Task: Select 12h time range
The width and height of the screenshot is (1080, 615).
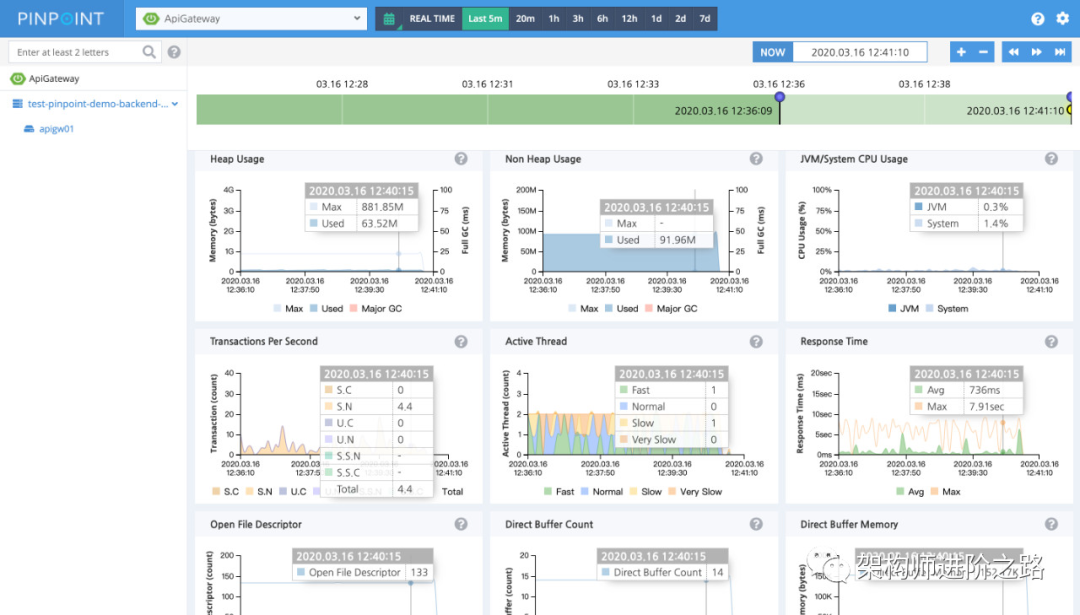Action: coord(630,19)
